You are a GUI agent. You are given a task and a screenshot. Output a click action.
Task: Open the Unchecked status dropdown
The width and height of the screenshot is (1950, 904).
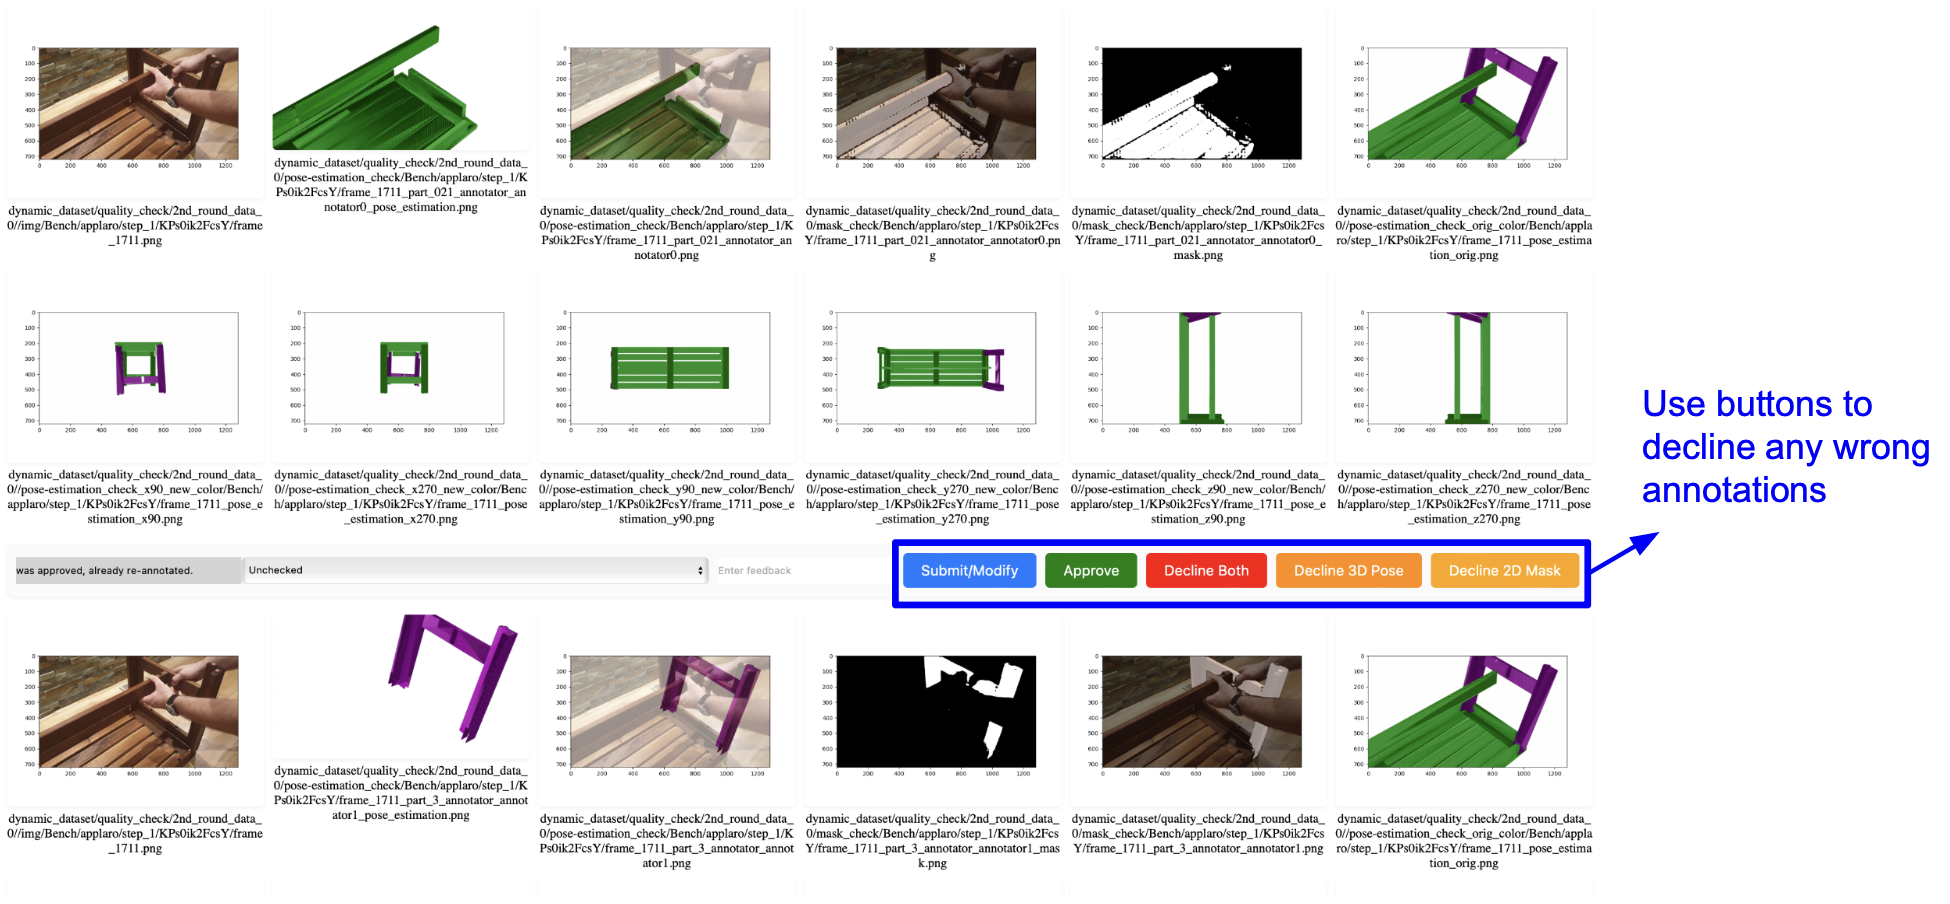point(476,570)
